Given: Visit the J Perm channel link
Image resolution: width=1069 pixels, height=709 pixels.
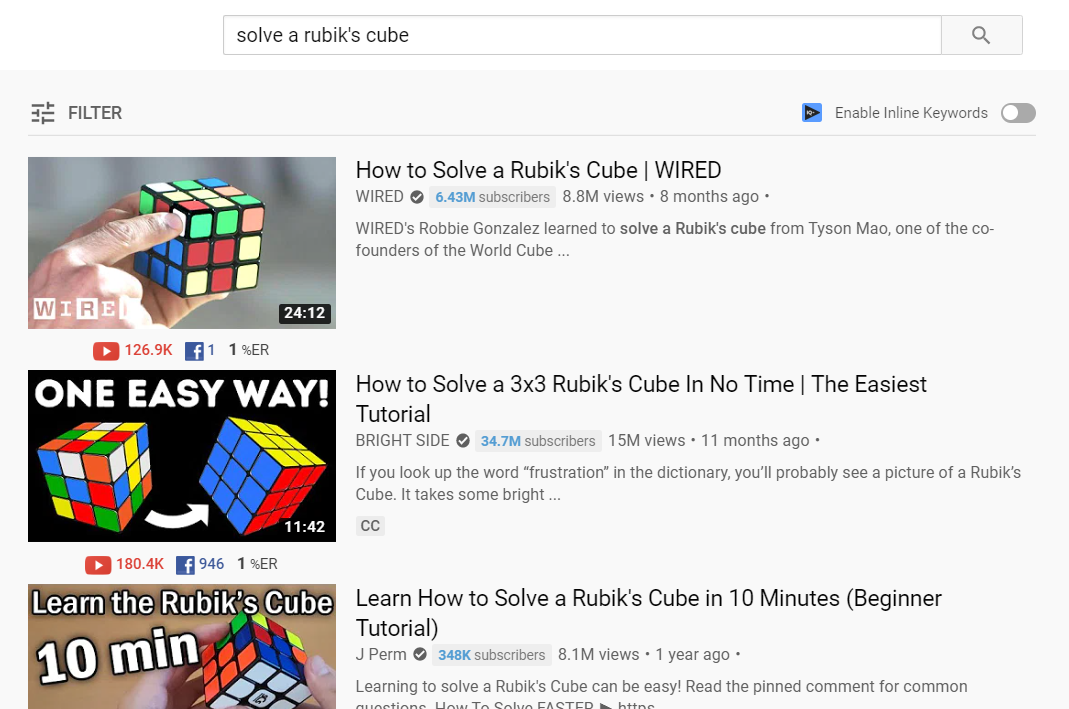Looking at the screenshot, I should [381, 654].
